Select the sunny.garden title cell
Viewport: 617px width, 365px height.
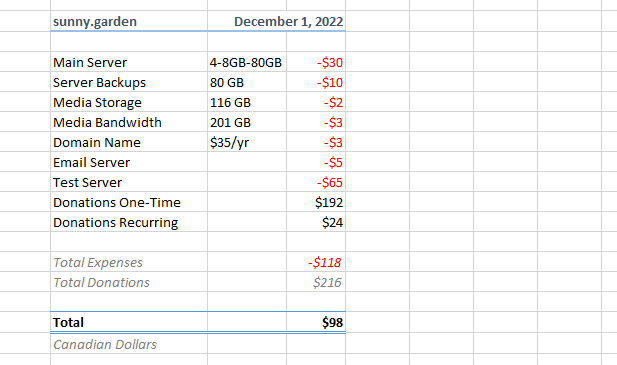click(x=129, y=21)
